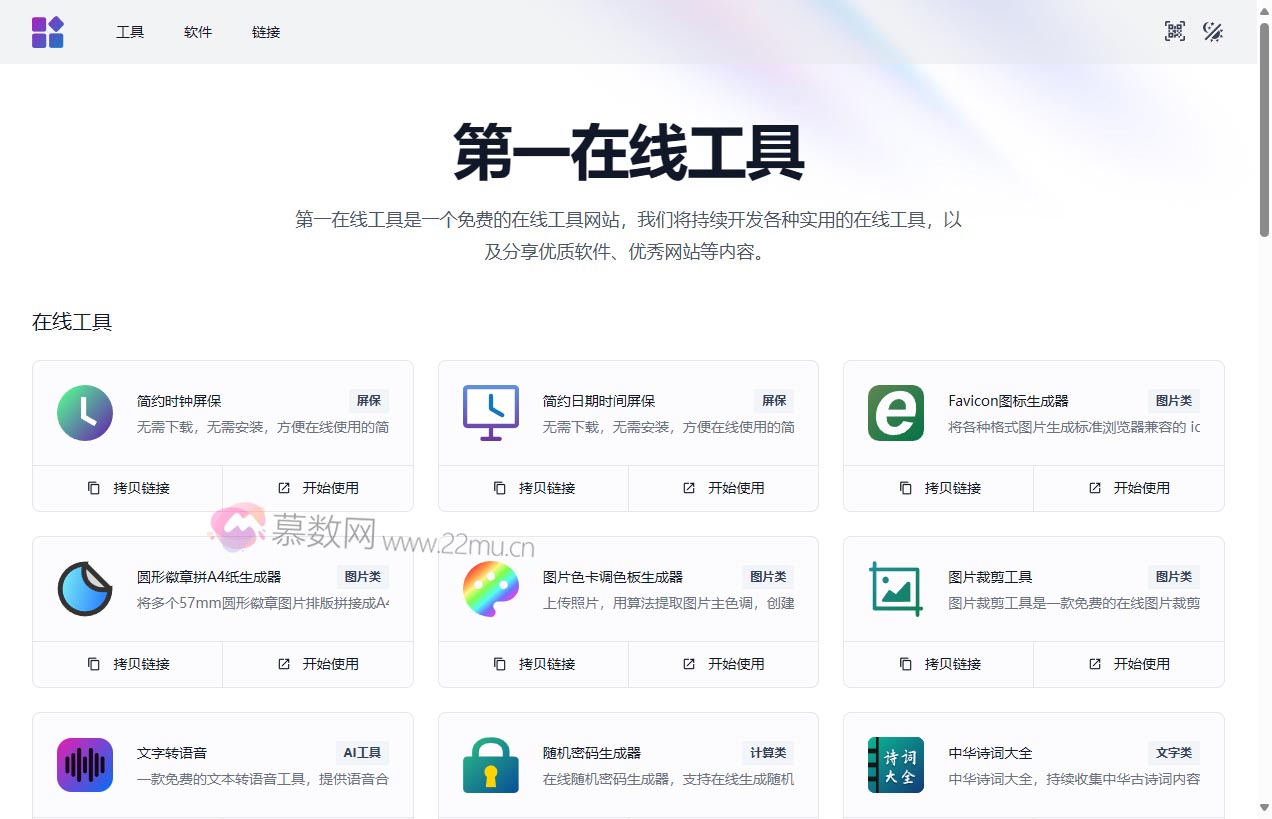Click the purple waveform icon of 文字转语音
The height and width of the screenshot is (819, 1272).
tap(85, 765)
